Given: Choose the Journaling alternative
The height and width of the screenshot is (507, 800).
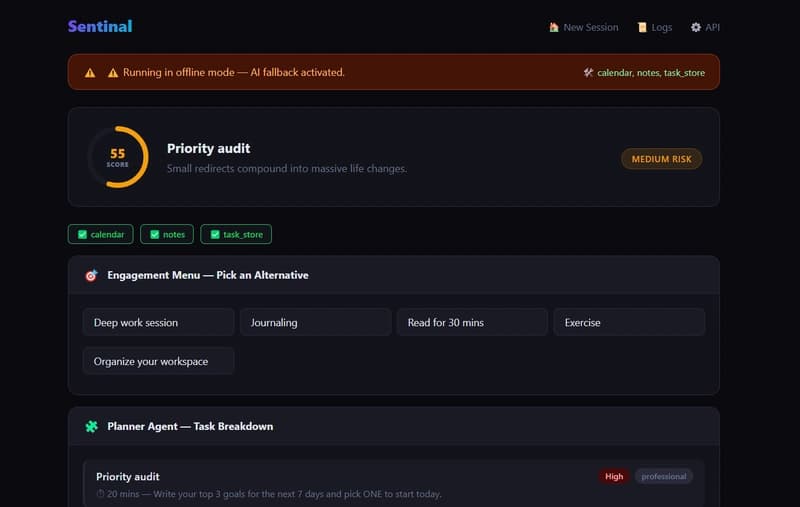Looking at the screenshot, I should 316,322.
